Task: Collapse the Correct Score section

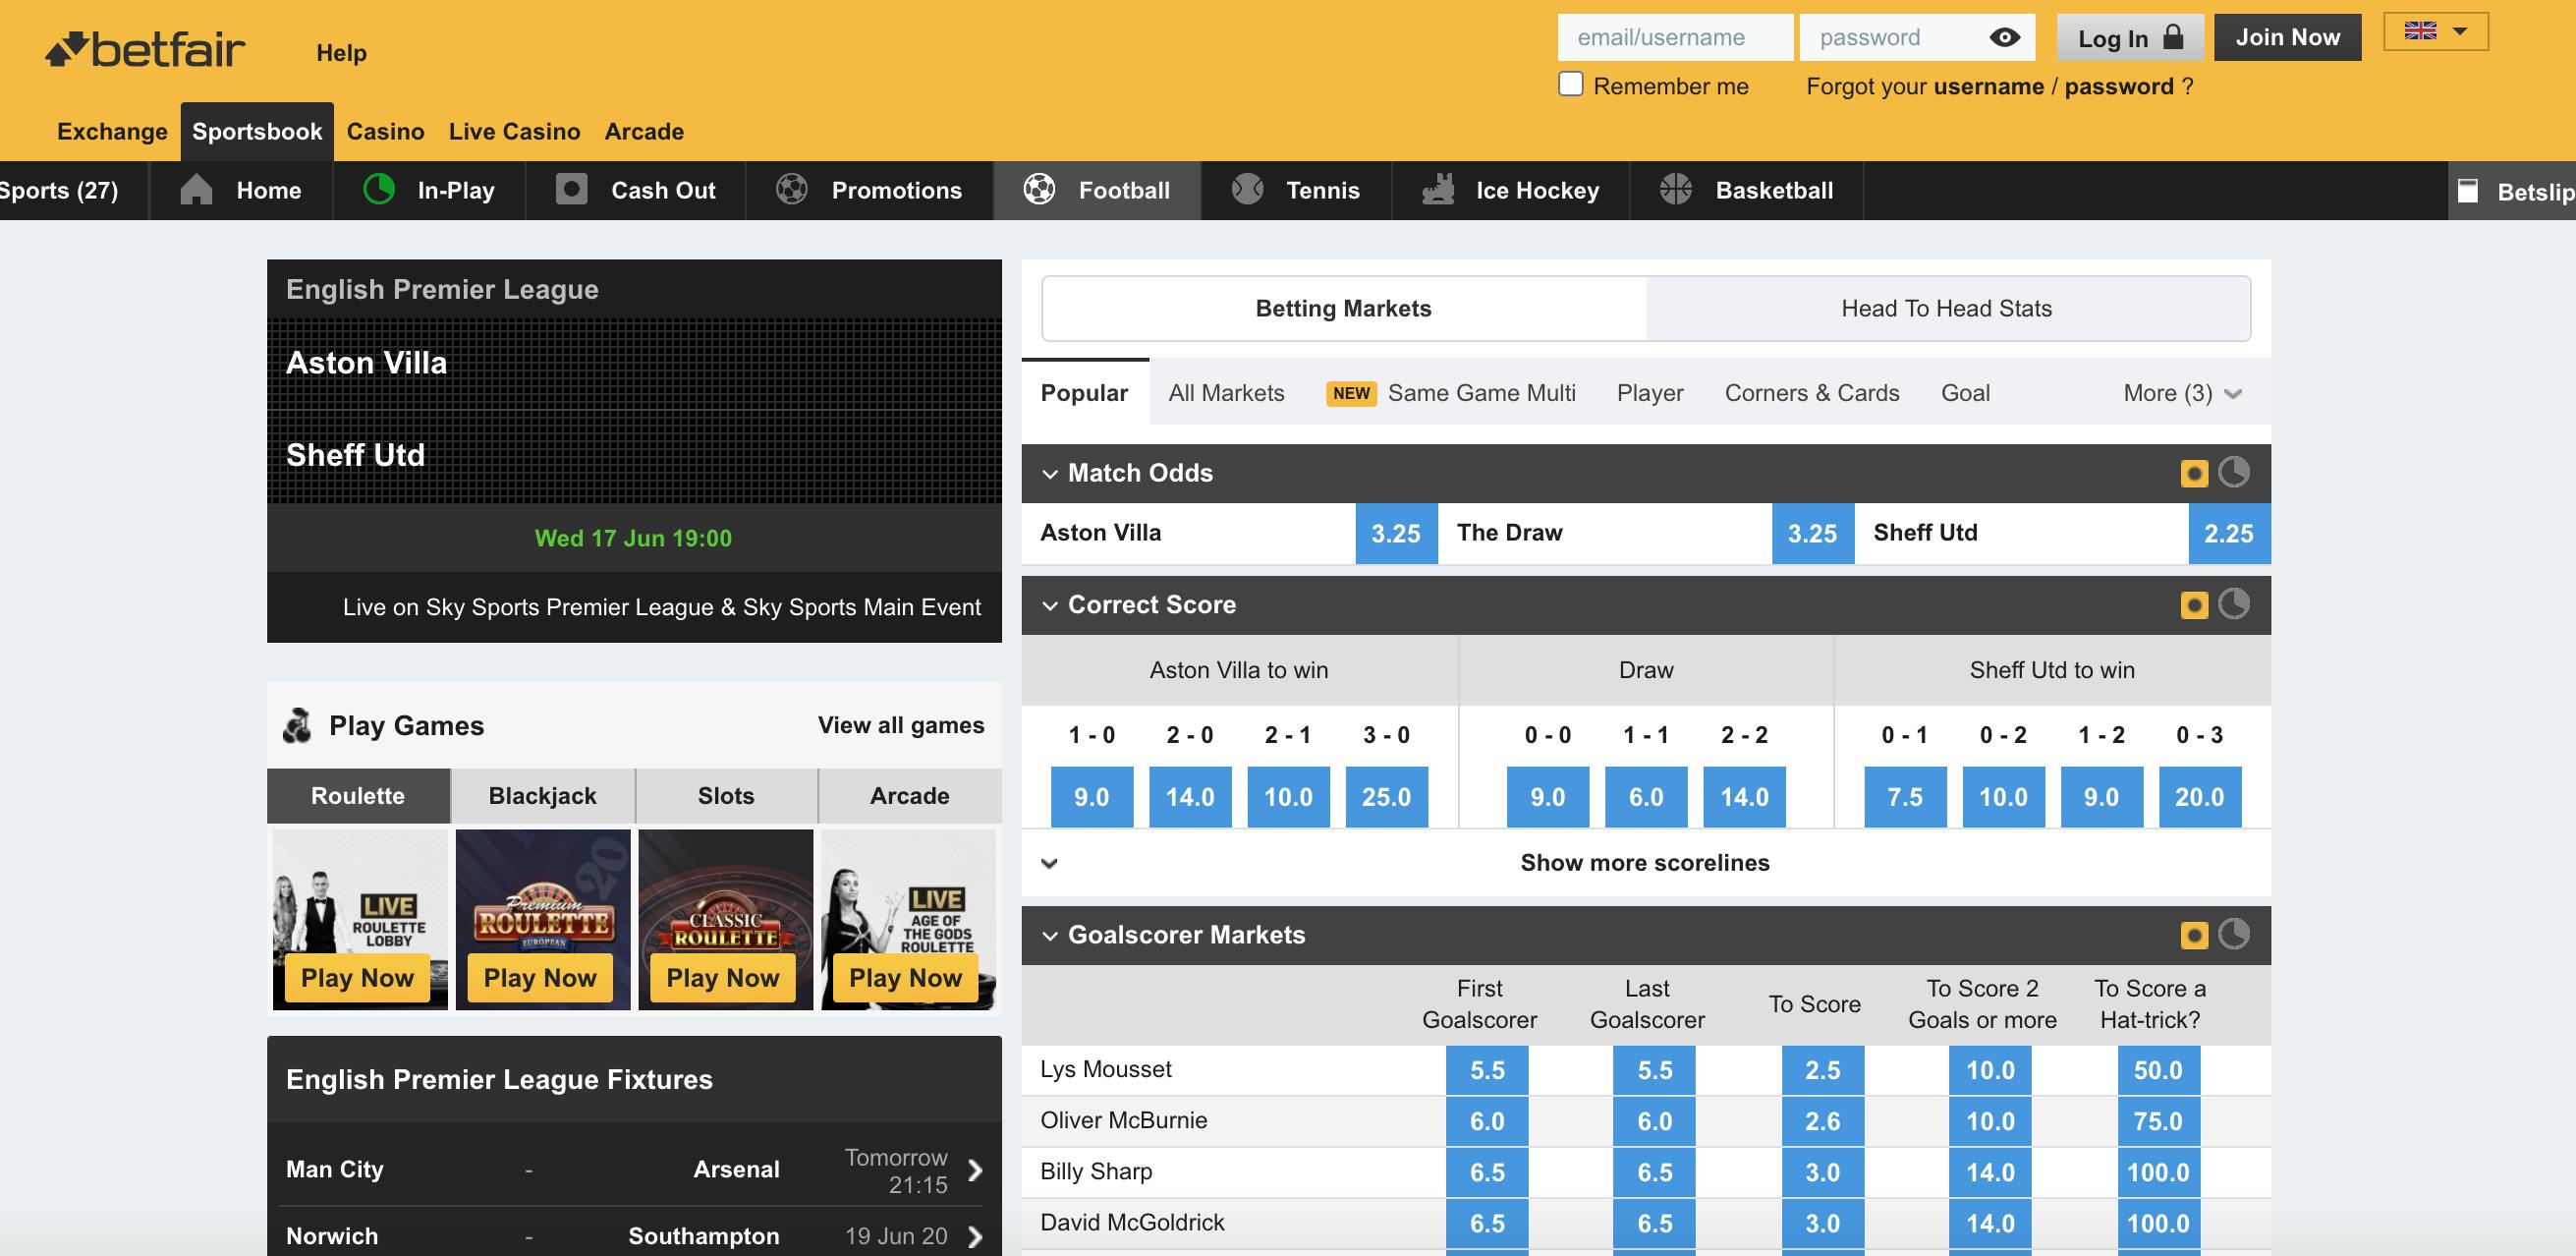Action: click(x=1050, y=606)
